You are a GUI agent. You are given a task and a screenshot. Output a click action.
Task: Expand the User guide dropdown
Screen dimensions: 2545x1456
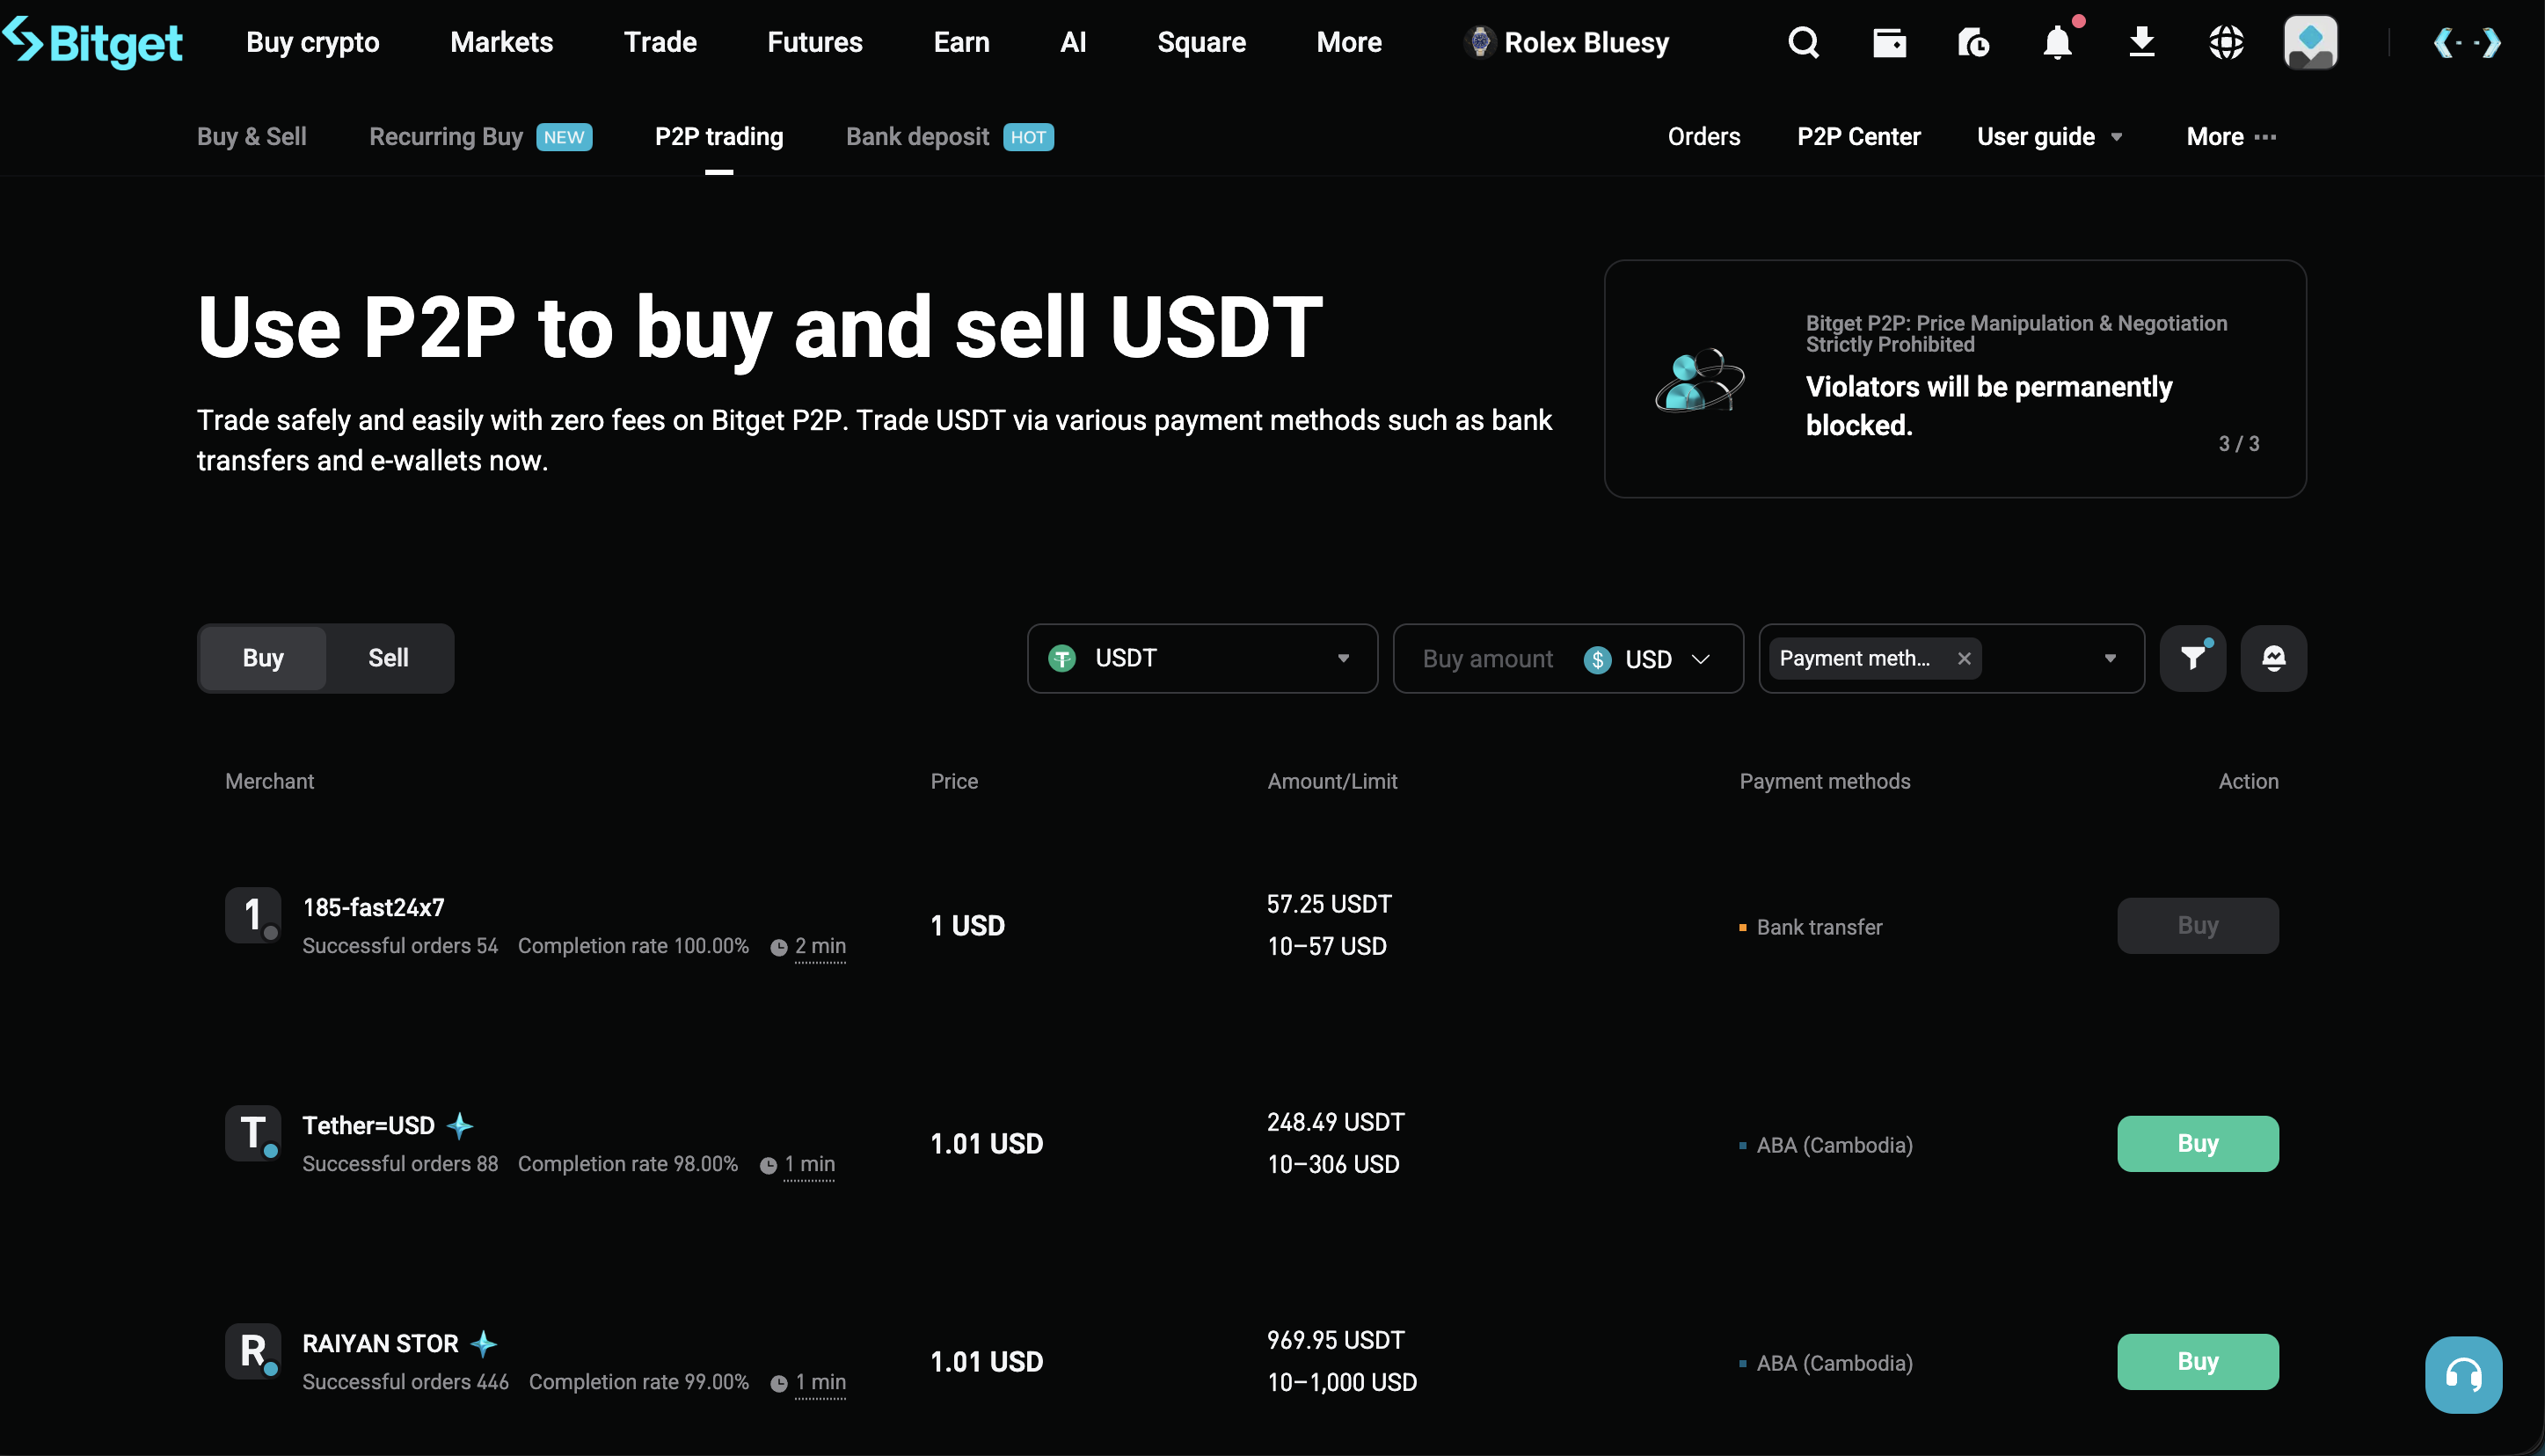(x=2049, y=137)
